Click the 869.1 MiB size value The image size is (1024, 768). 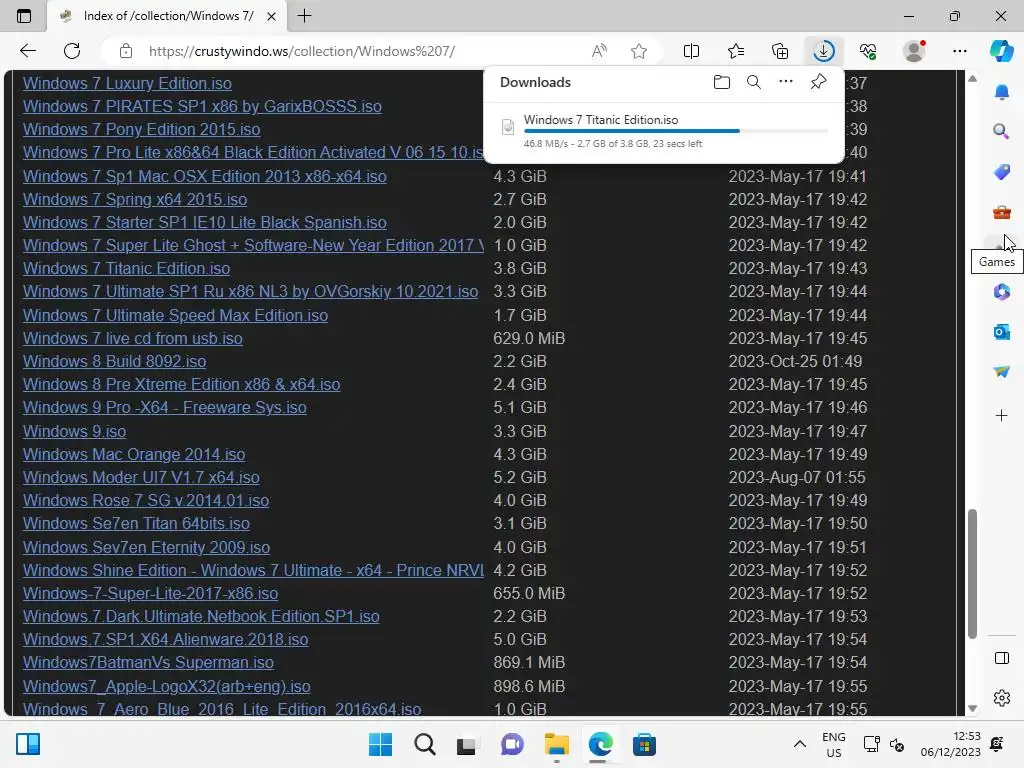pos(529,662)
